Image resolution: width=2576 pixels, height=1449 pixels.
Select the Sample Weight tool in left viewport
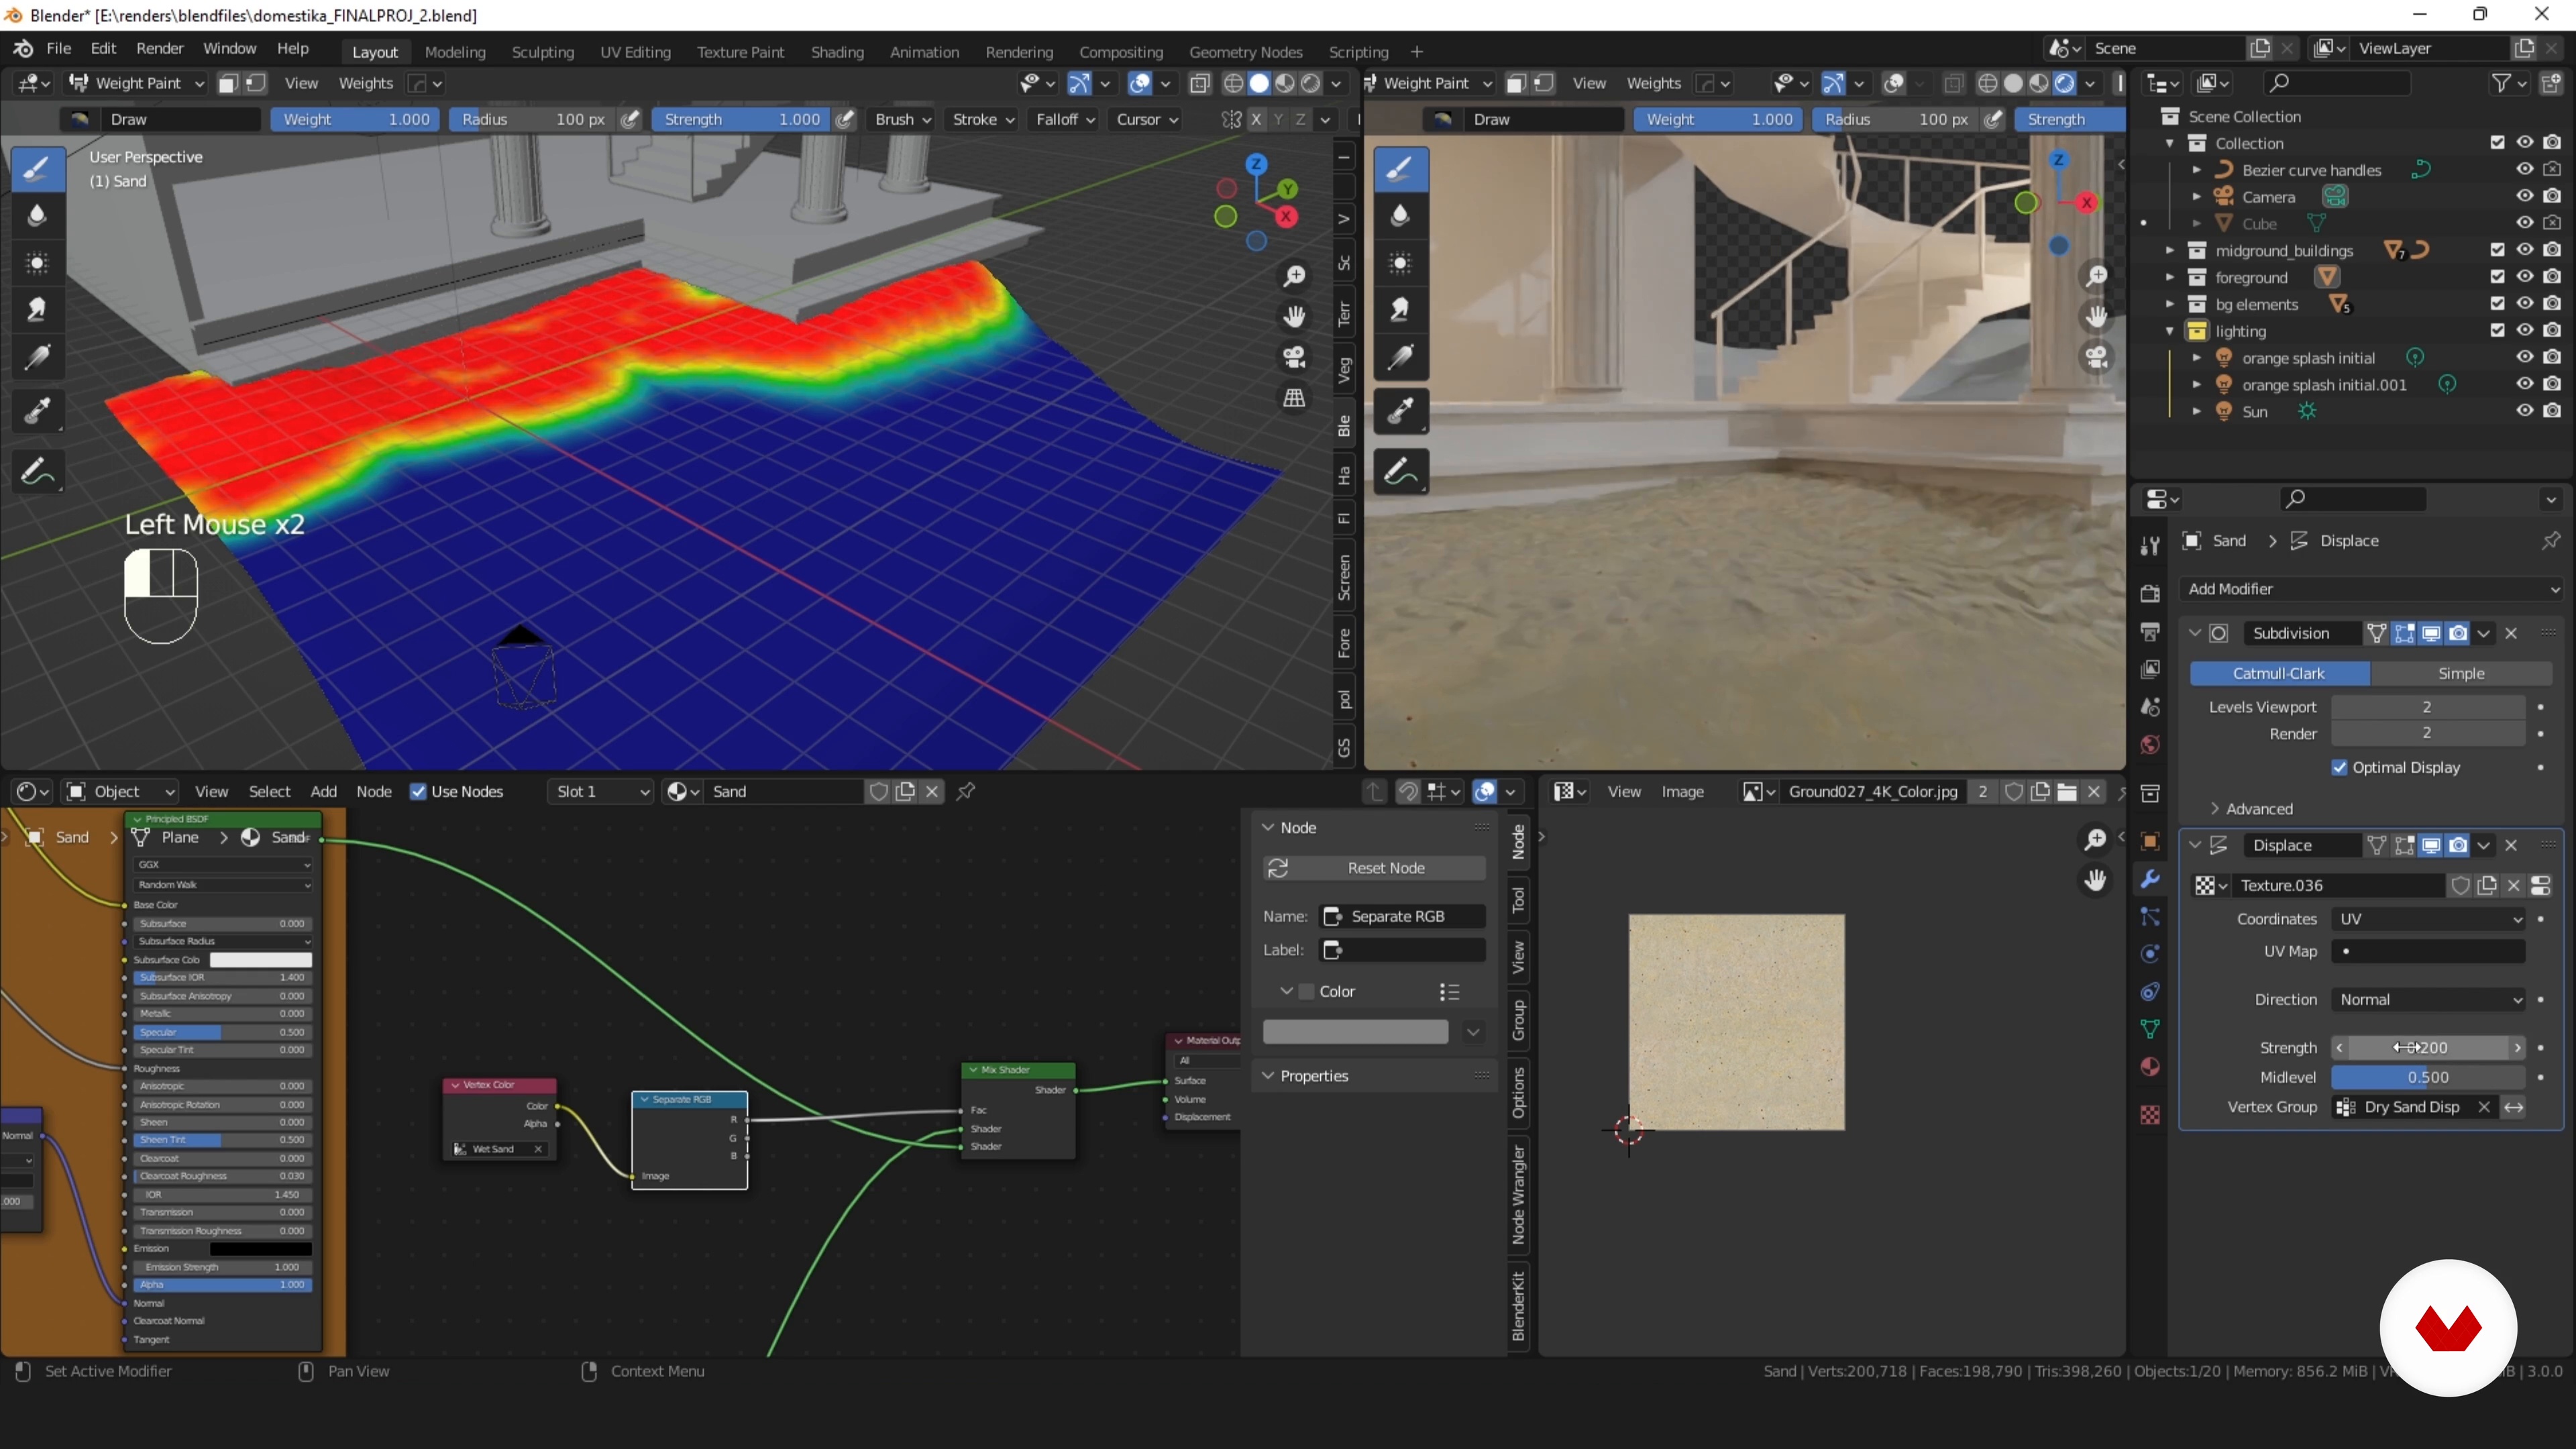(37, 411)
